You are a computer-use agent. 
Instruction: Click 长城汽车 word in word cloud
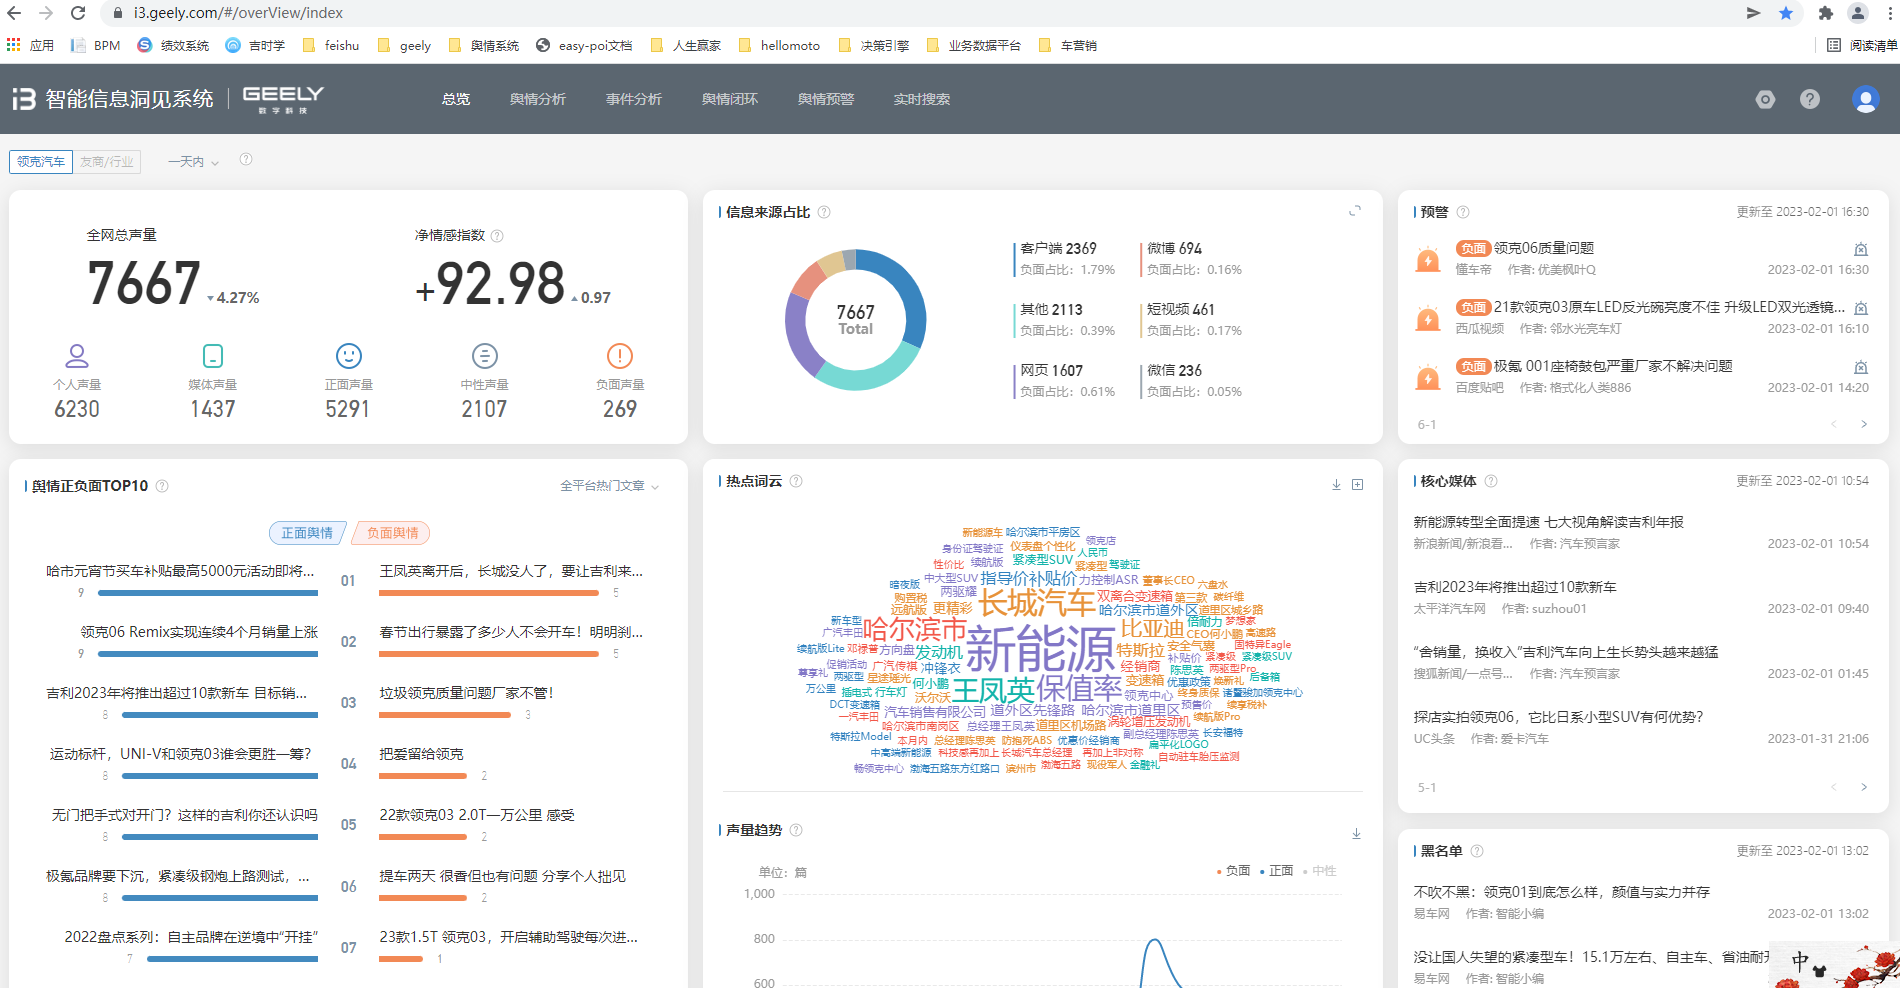pyautogui.click(x=1036, y=603)
